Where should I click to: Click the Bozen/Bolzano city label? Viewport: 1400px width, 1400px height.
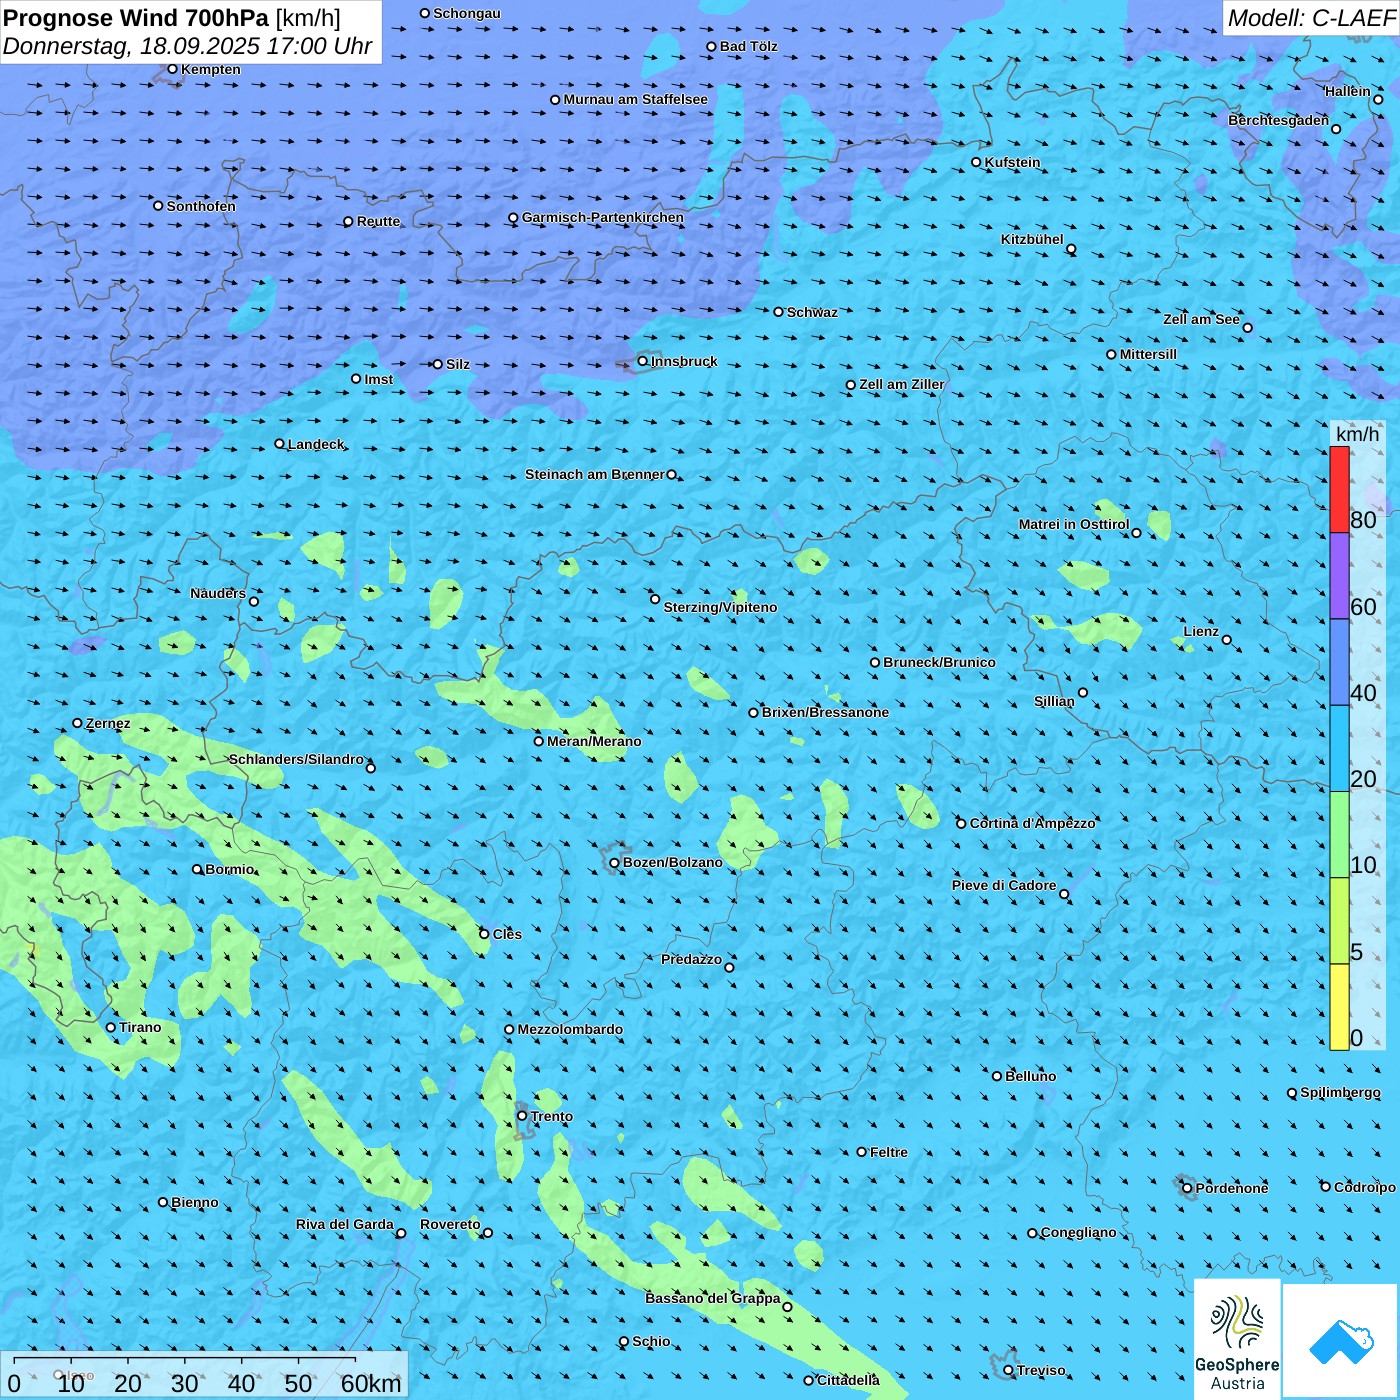672,862
